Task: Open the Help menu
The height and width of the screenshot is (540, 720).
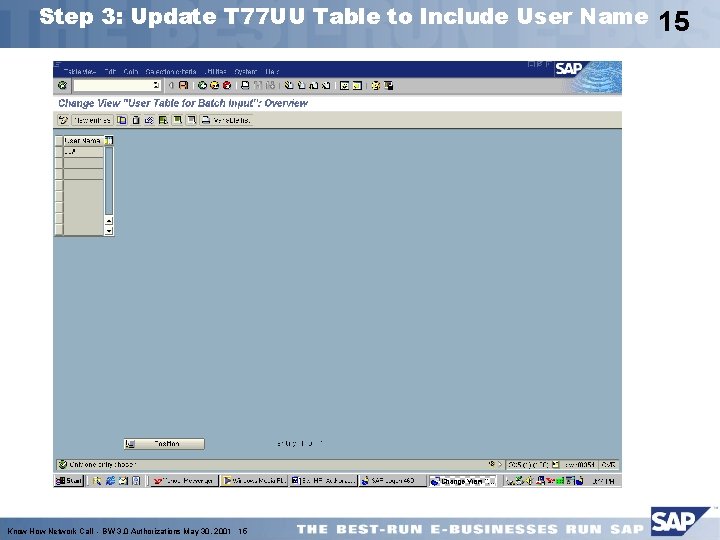Action: coord(272,72)
